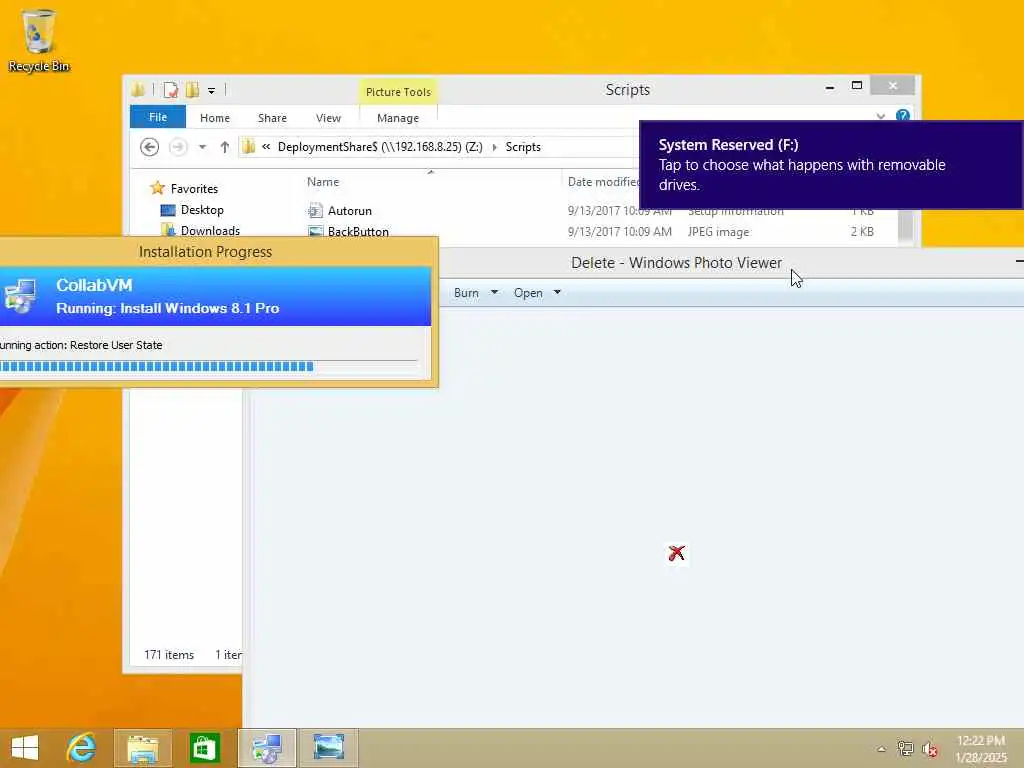The width and height of the screenshot is (1024, 768).
Task: Minimize the Scripts Explorer window
Action: click(829, 86)
